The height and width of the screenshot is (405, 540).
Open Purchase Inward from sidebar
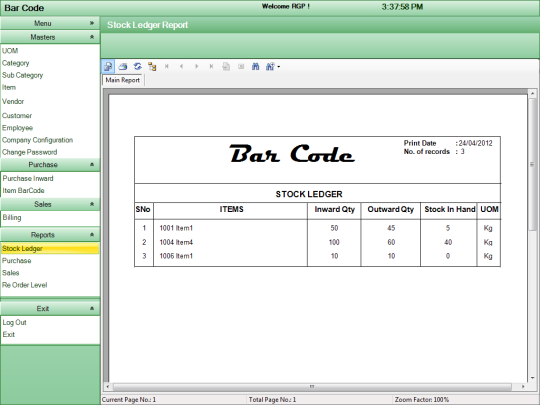click(28, 178)
